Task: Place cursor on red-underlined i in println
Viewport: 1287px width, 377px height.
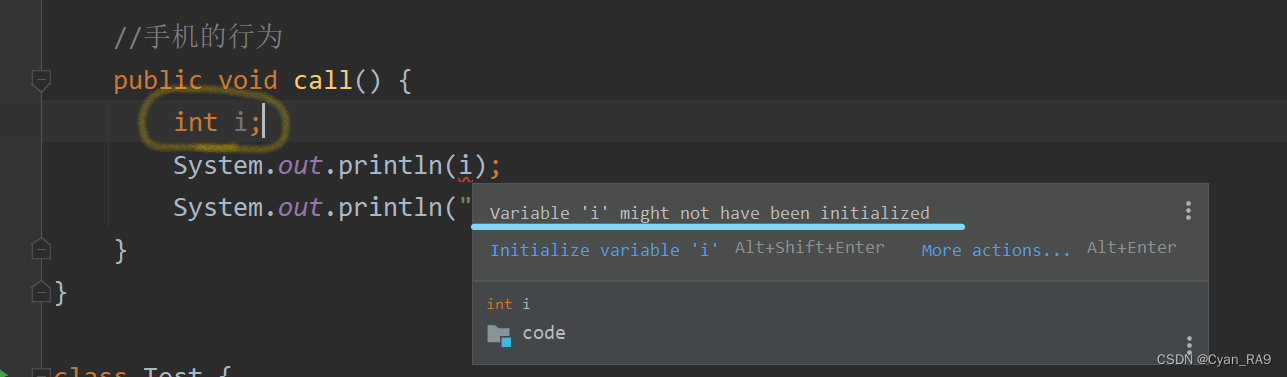Action: tap(464, 164)
